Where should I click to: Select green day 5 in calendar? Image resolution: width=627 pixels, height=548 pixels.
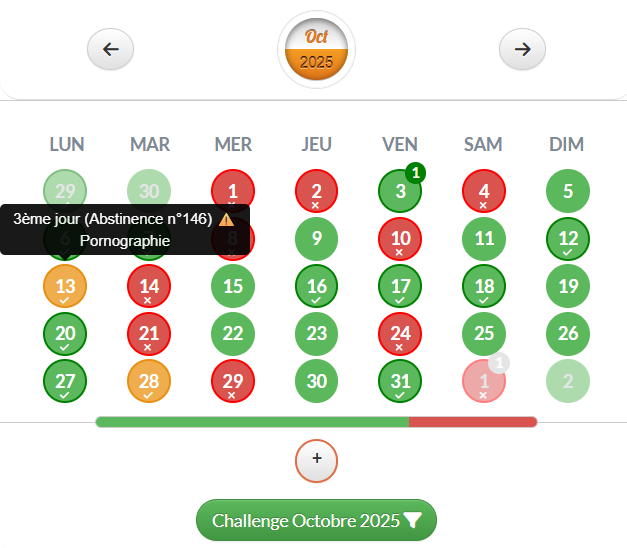[568, 191]
